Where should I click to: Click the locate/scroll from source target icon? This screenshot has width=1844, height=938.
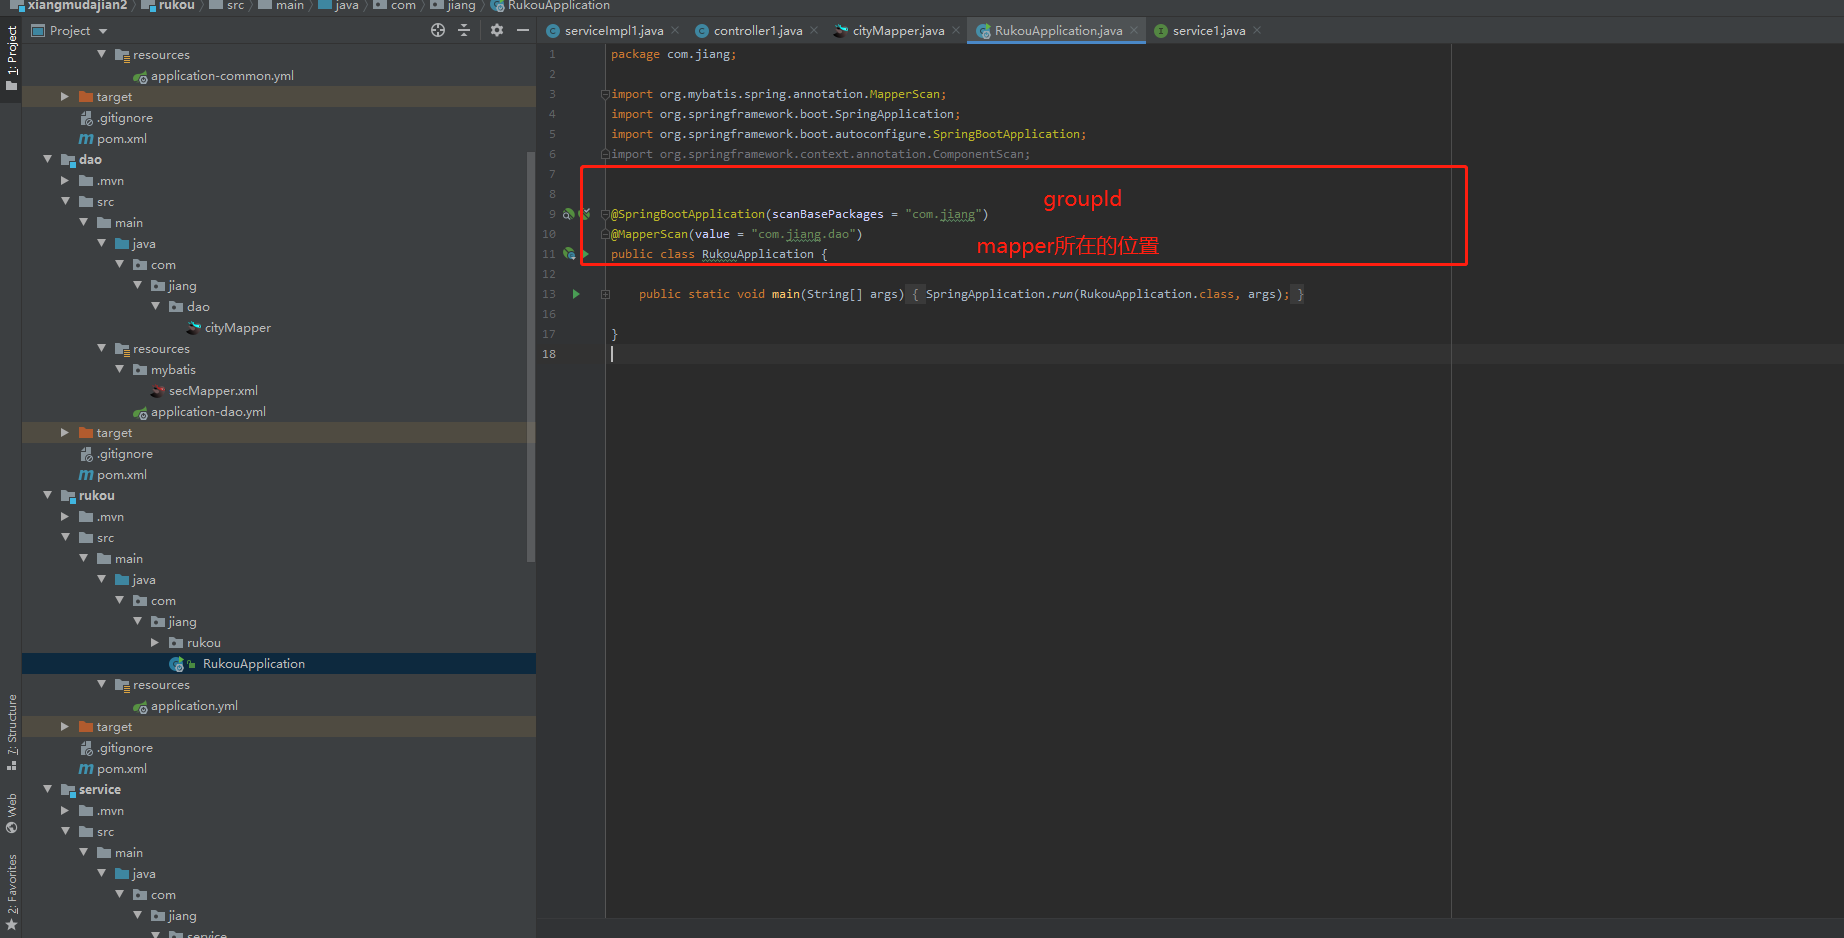[438, 31]
